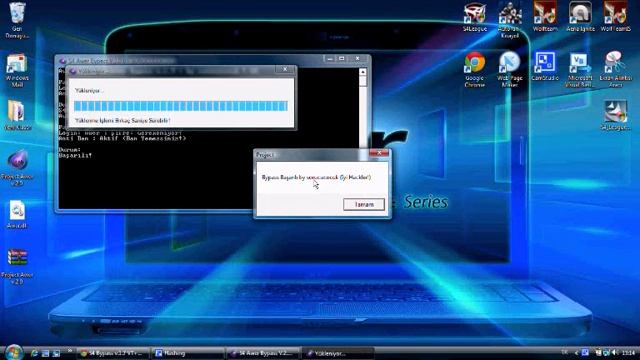Click the 'Anti Ban : Aktif' console line

[122, 138]
